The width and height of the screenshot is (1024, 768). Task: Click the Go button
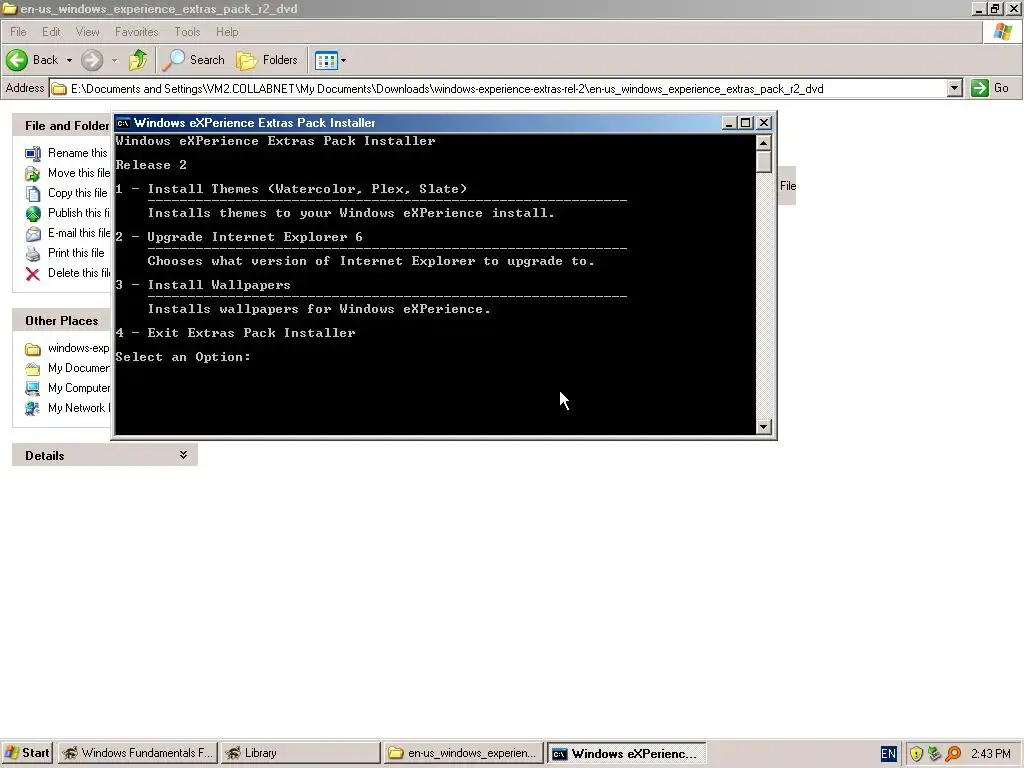tap(990, 88)
